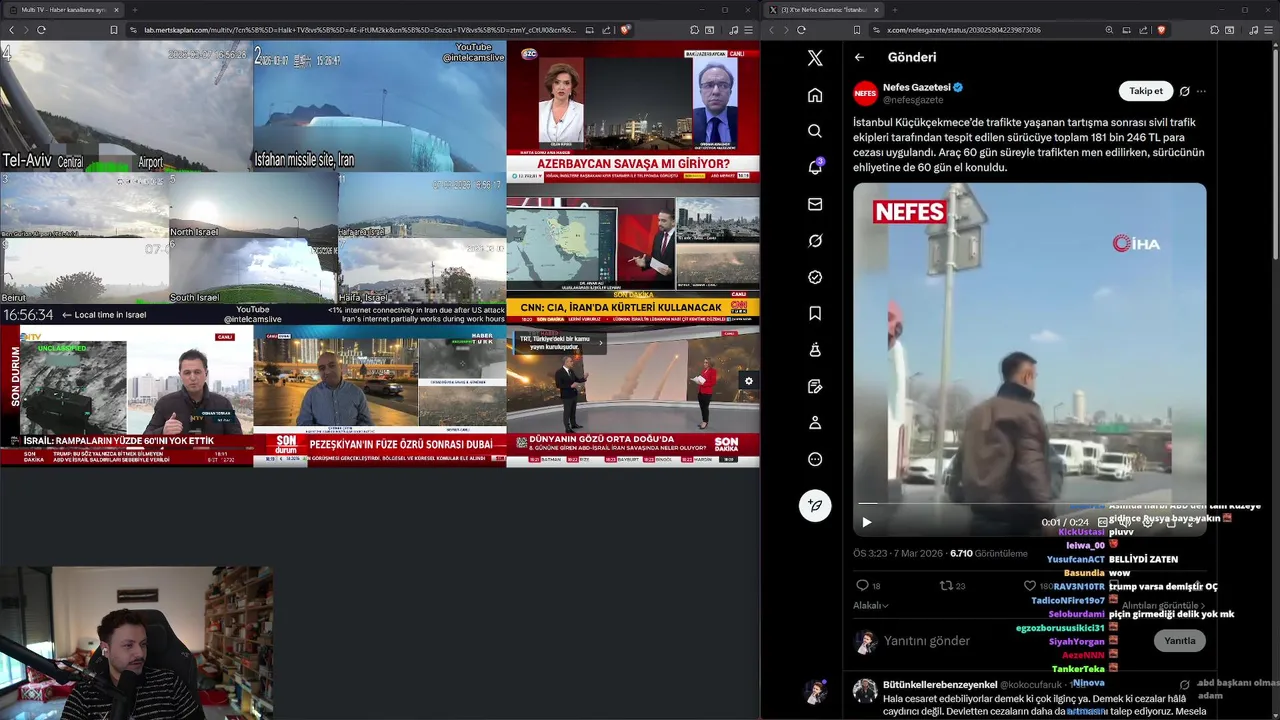1280x720 pixels.
Task: Click the 6.710 Görüntüleme count
Action: (988, 553)
